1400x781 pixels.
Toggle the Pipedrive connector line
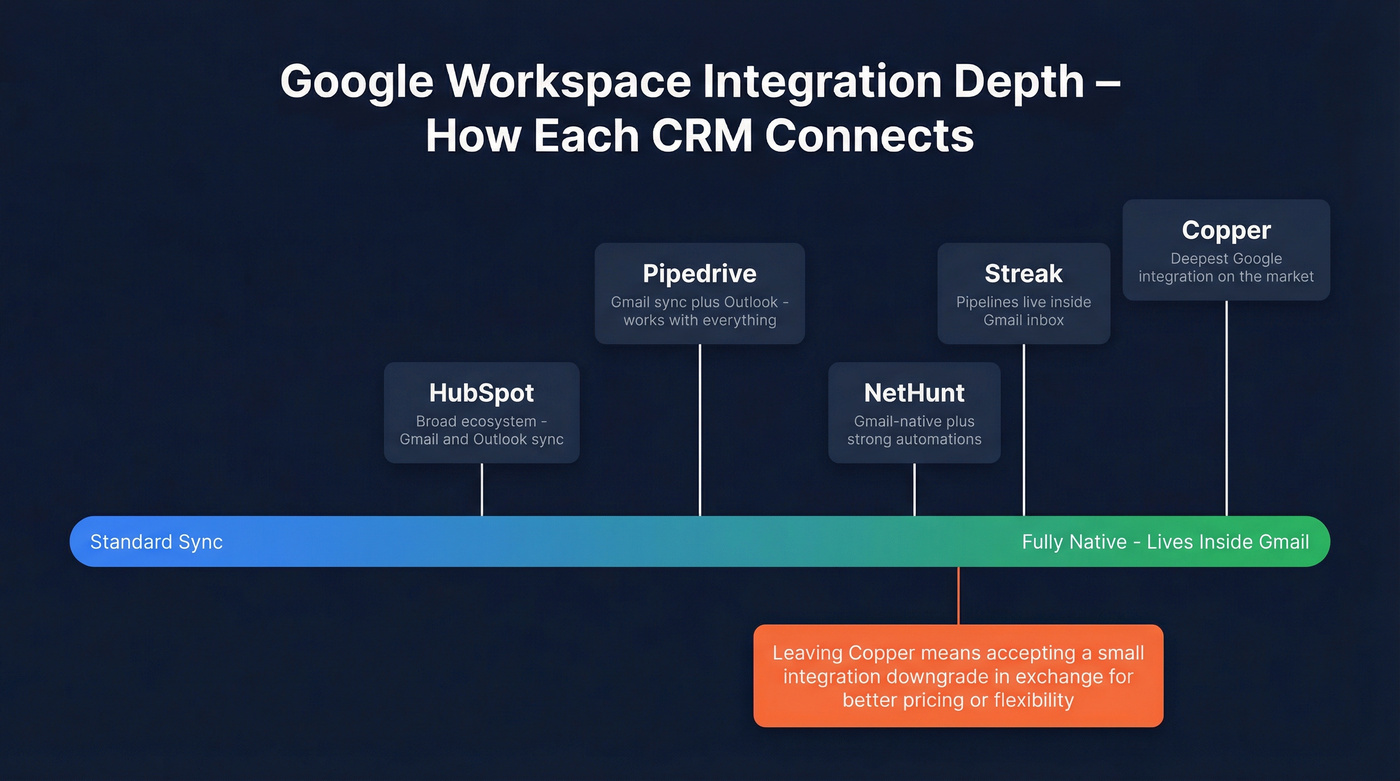(x=699, y=430)
